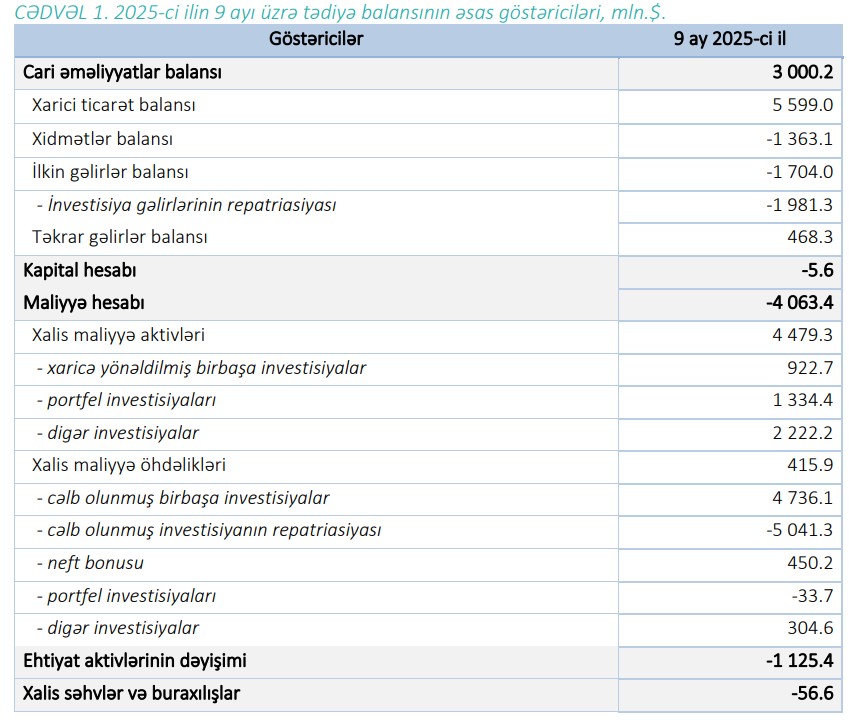Image resolution: width=858 pixels, height=725 pixels.
Task: Click the 'İlkin gəlirlər balansı' row label
Action: pos(110,171)
